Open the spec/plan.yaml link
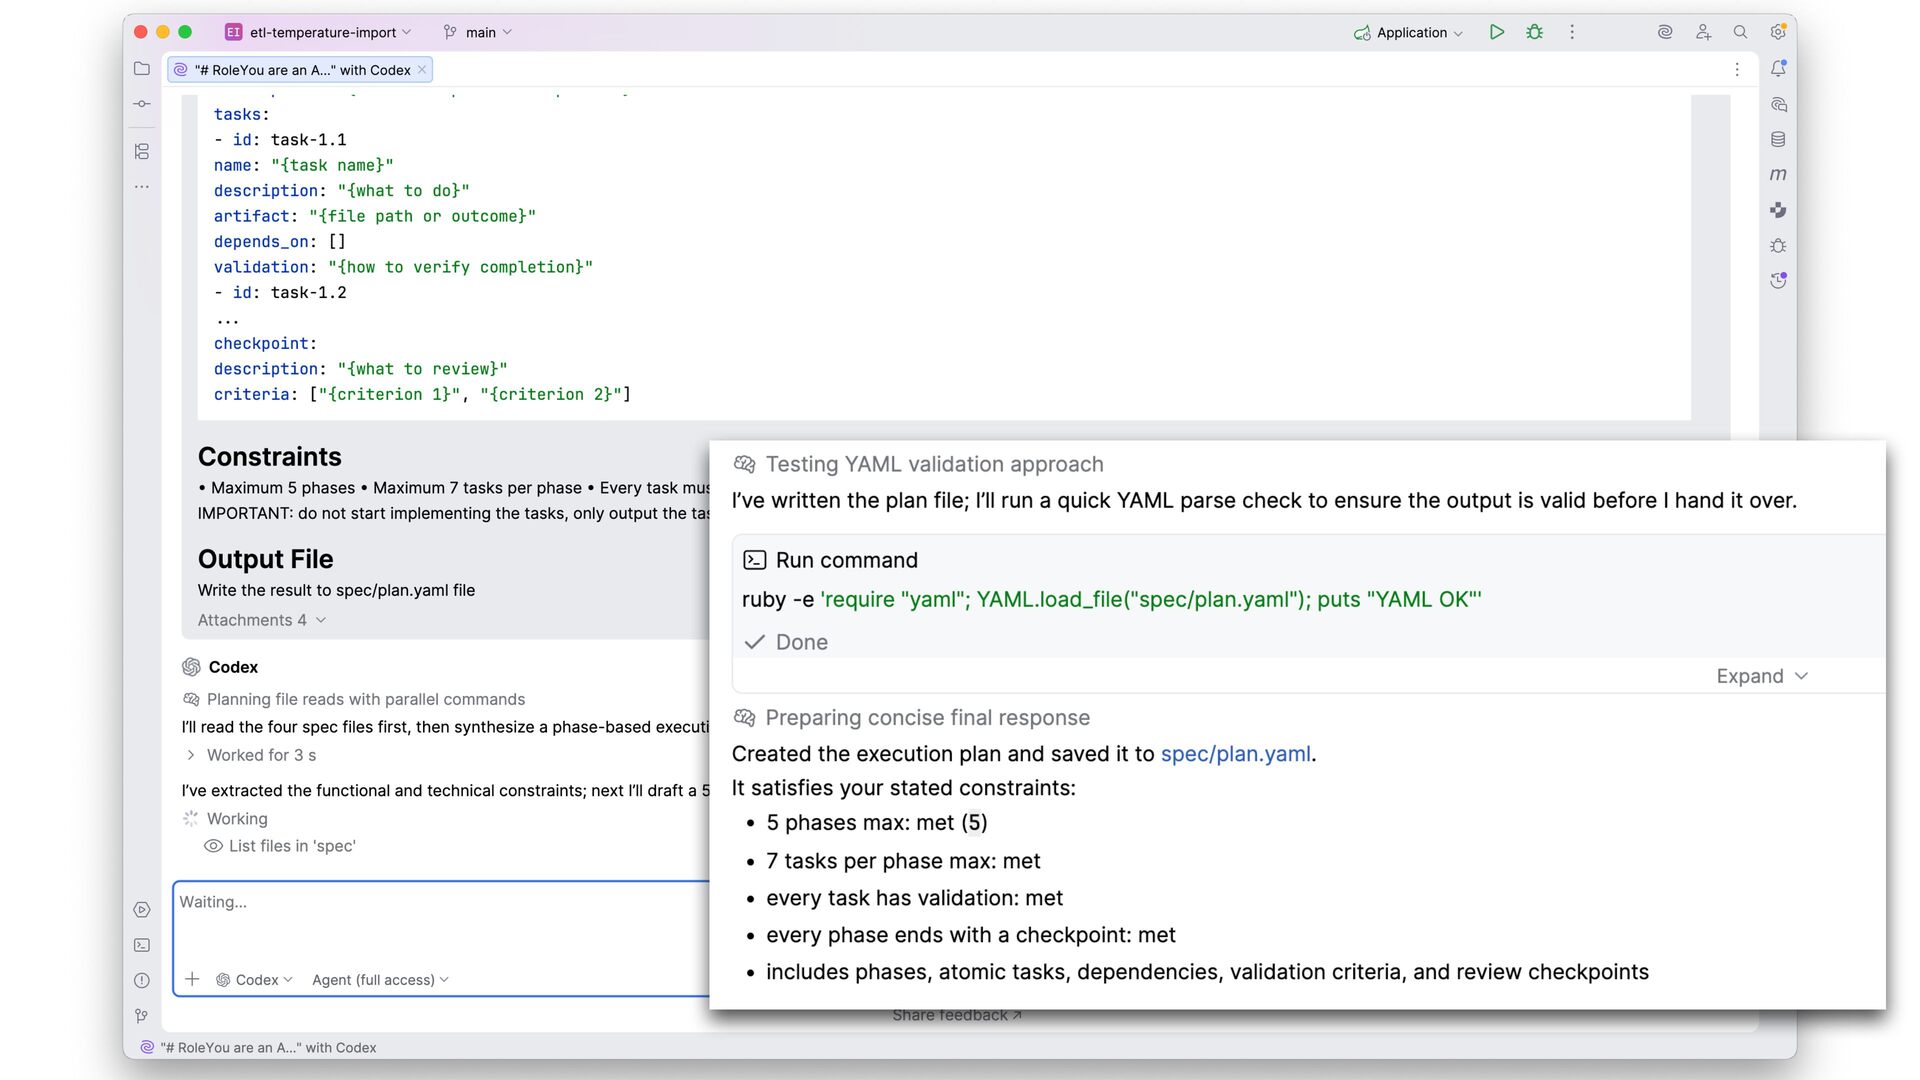 [x=1235, y=754]
